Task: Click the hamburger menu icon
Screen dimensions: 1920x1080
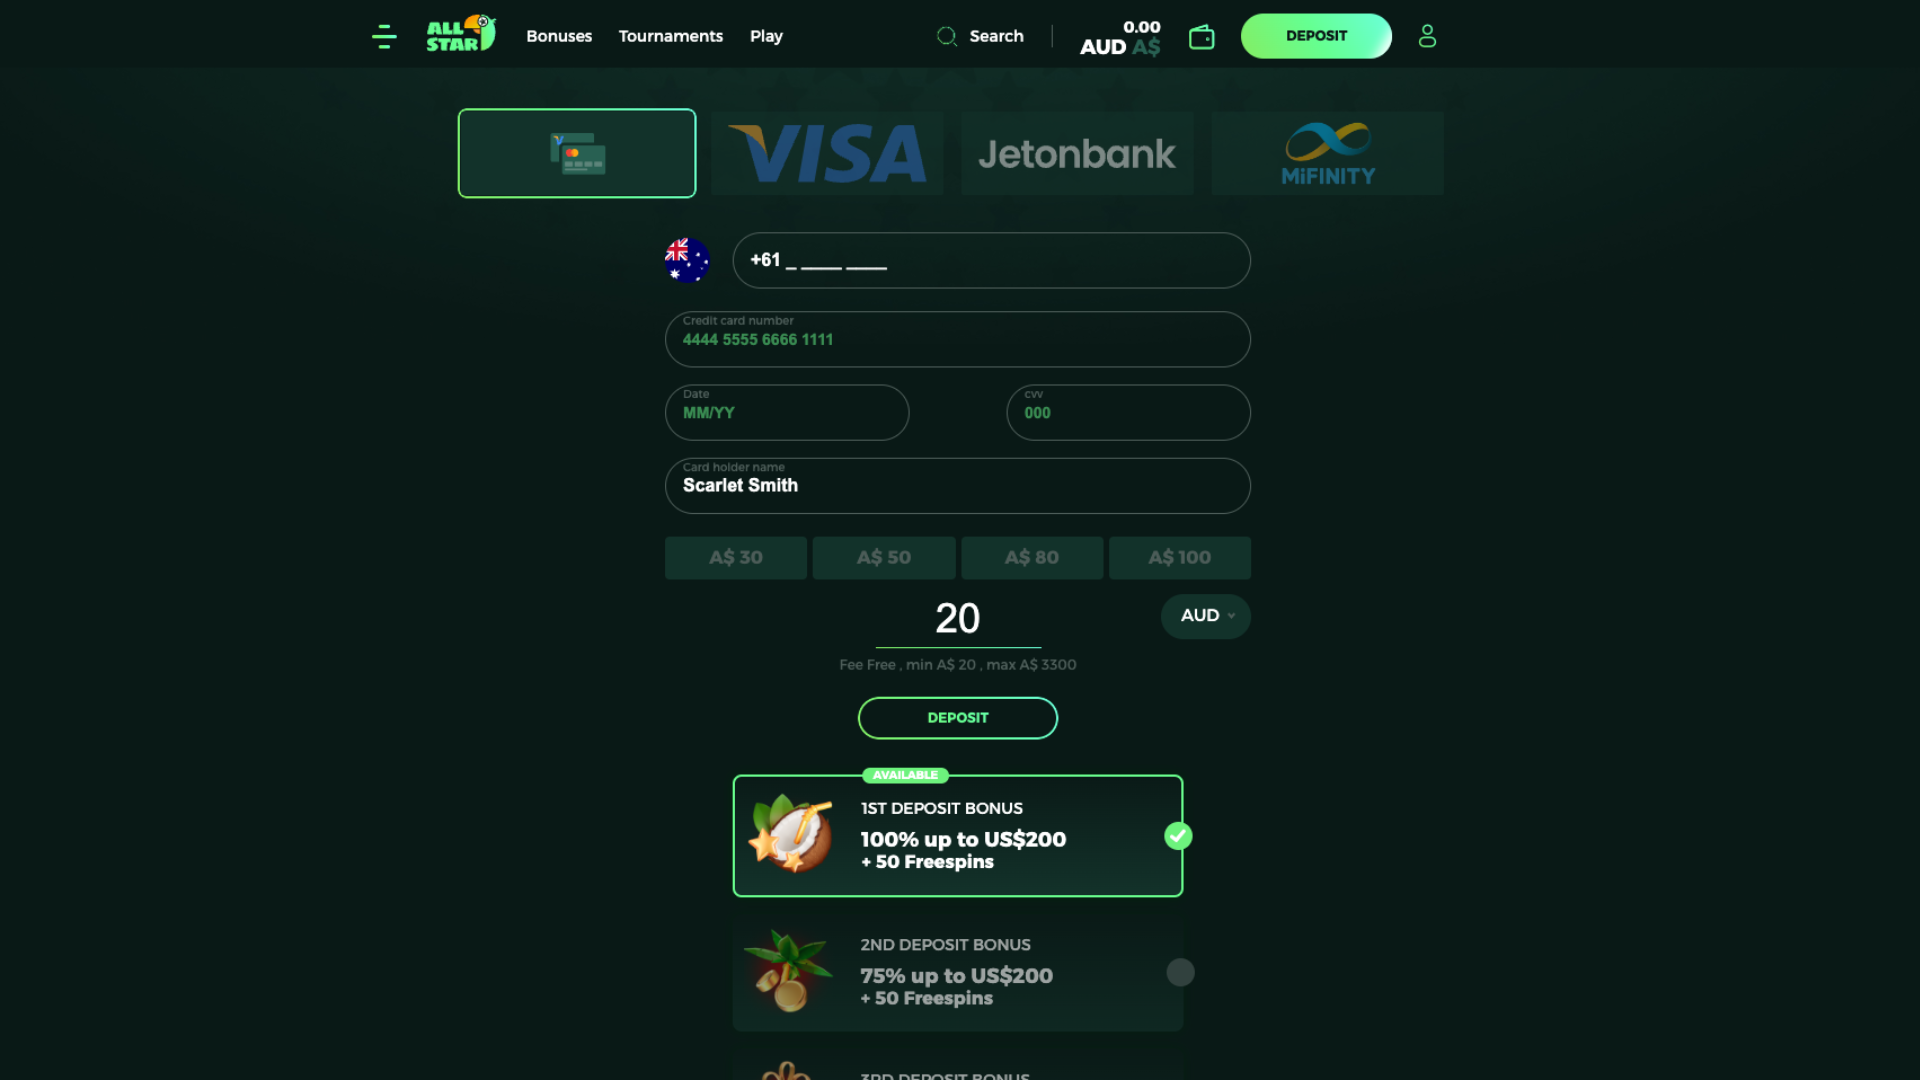Action: pyautogui.click(x=384, y=36)
